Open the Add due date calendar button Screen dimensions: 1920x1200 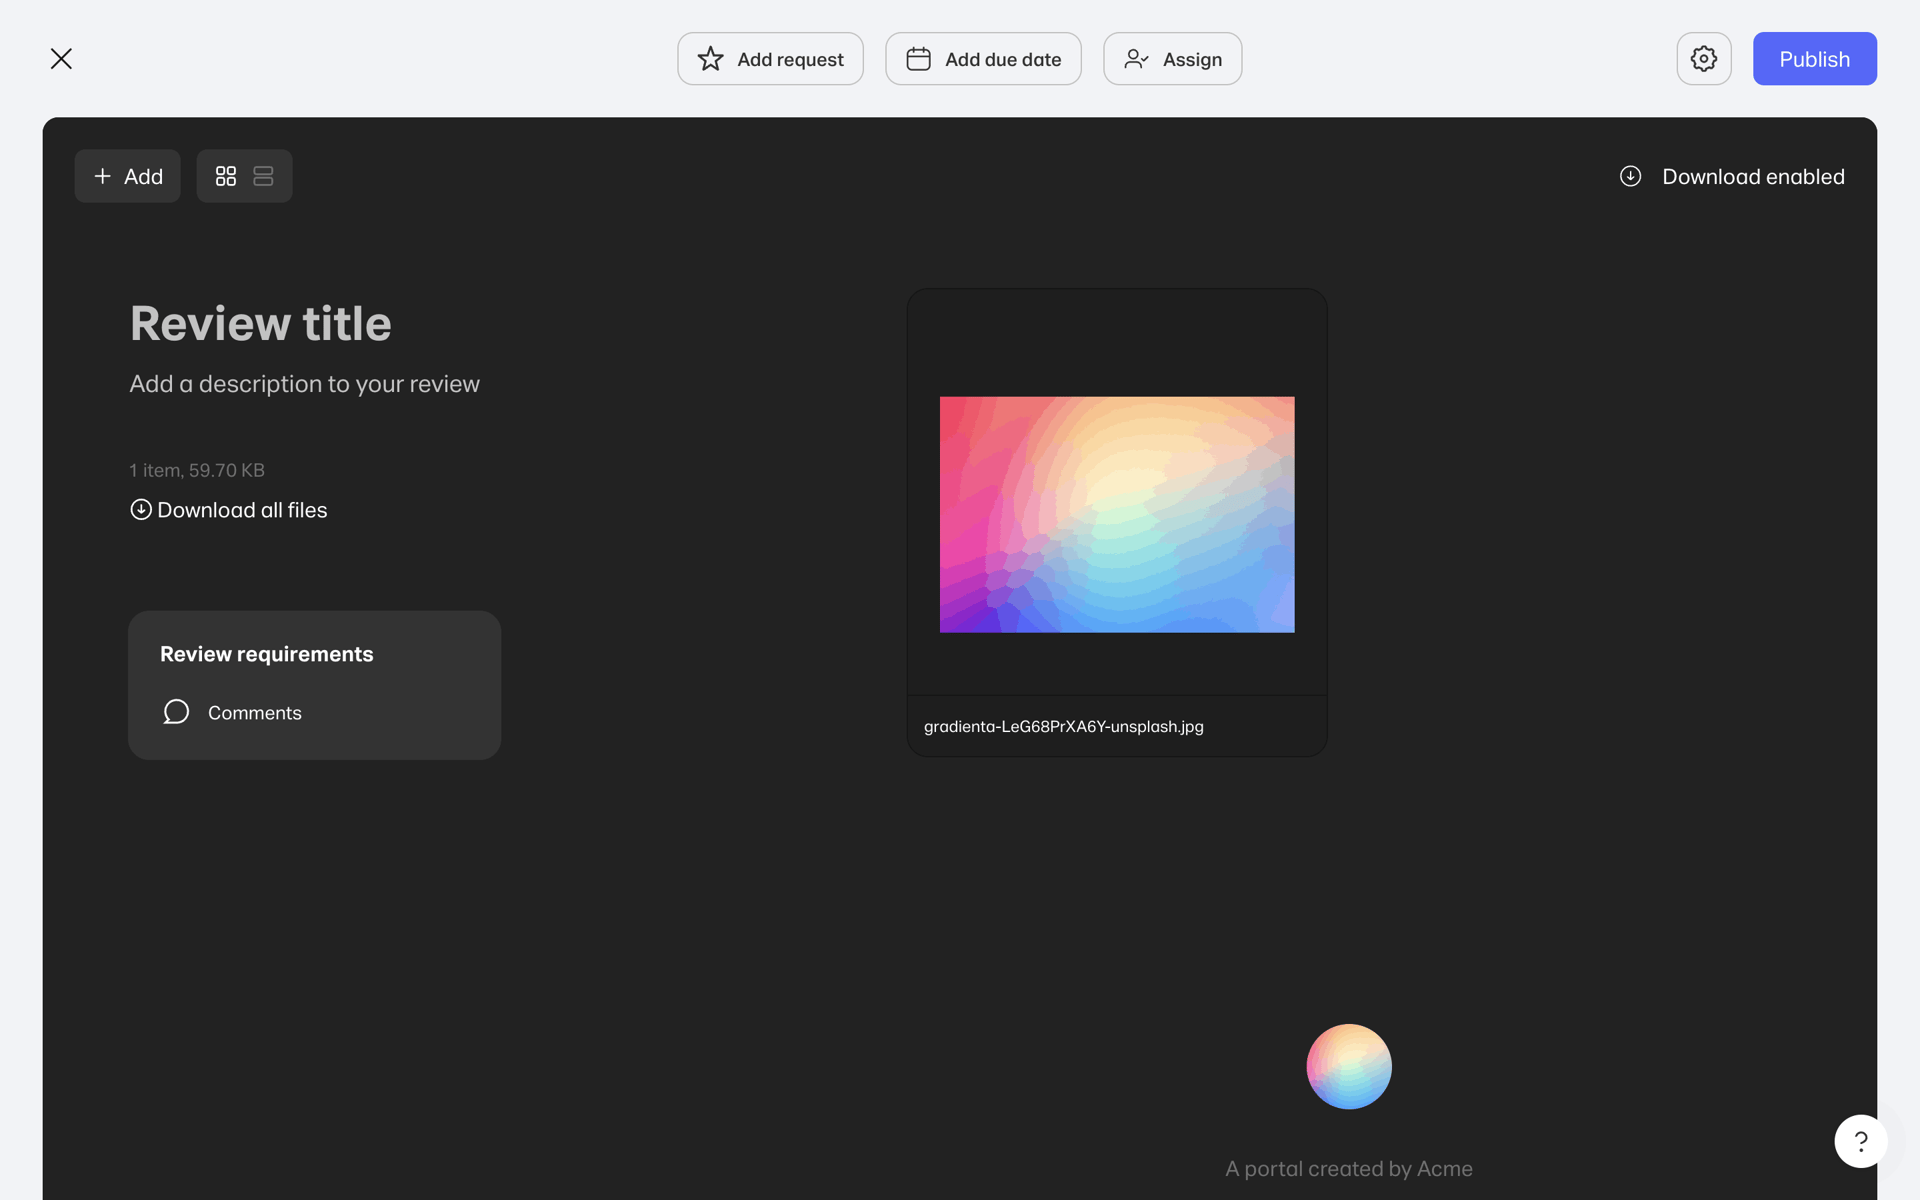983,59
